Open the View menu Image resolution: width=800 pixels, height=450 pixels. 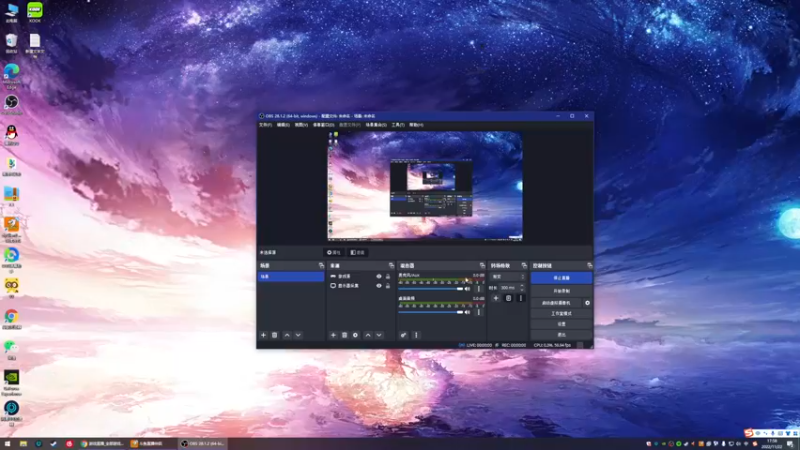(301, 125)
